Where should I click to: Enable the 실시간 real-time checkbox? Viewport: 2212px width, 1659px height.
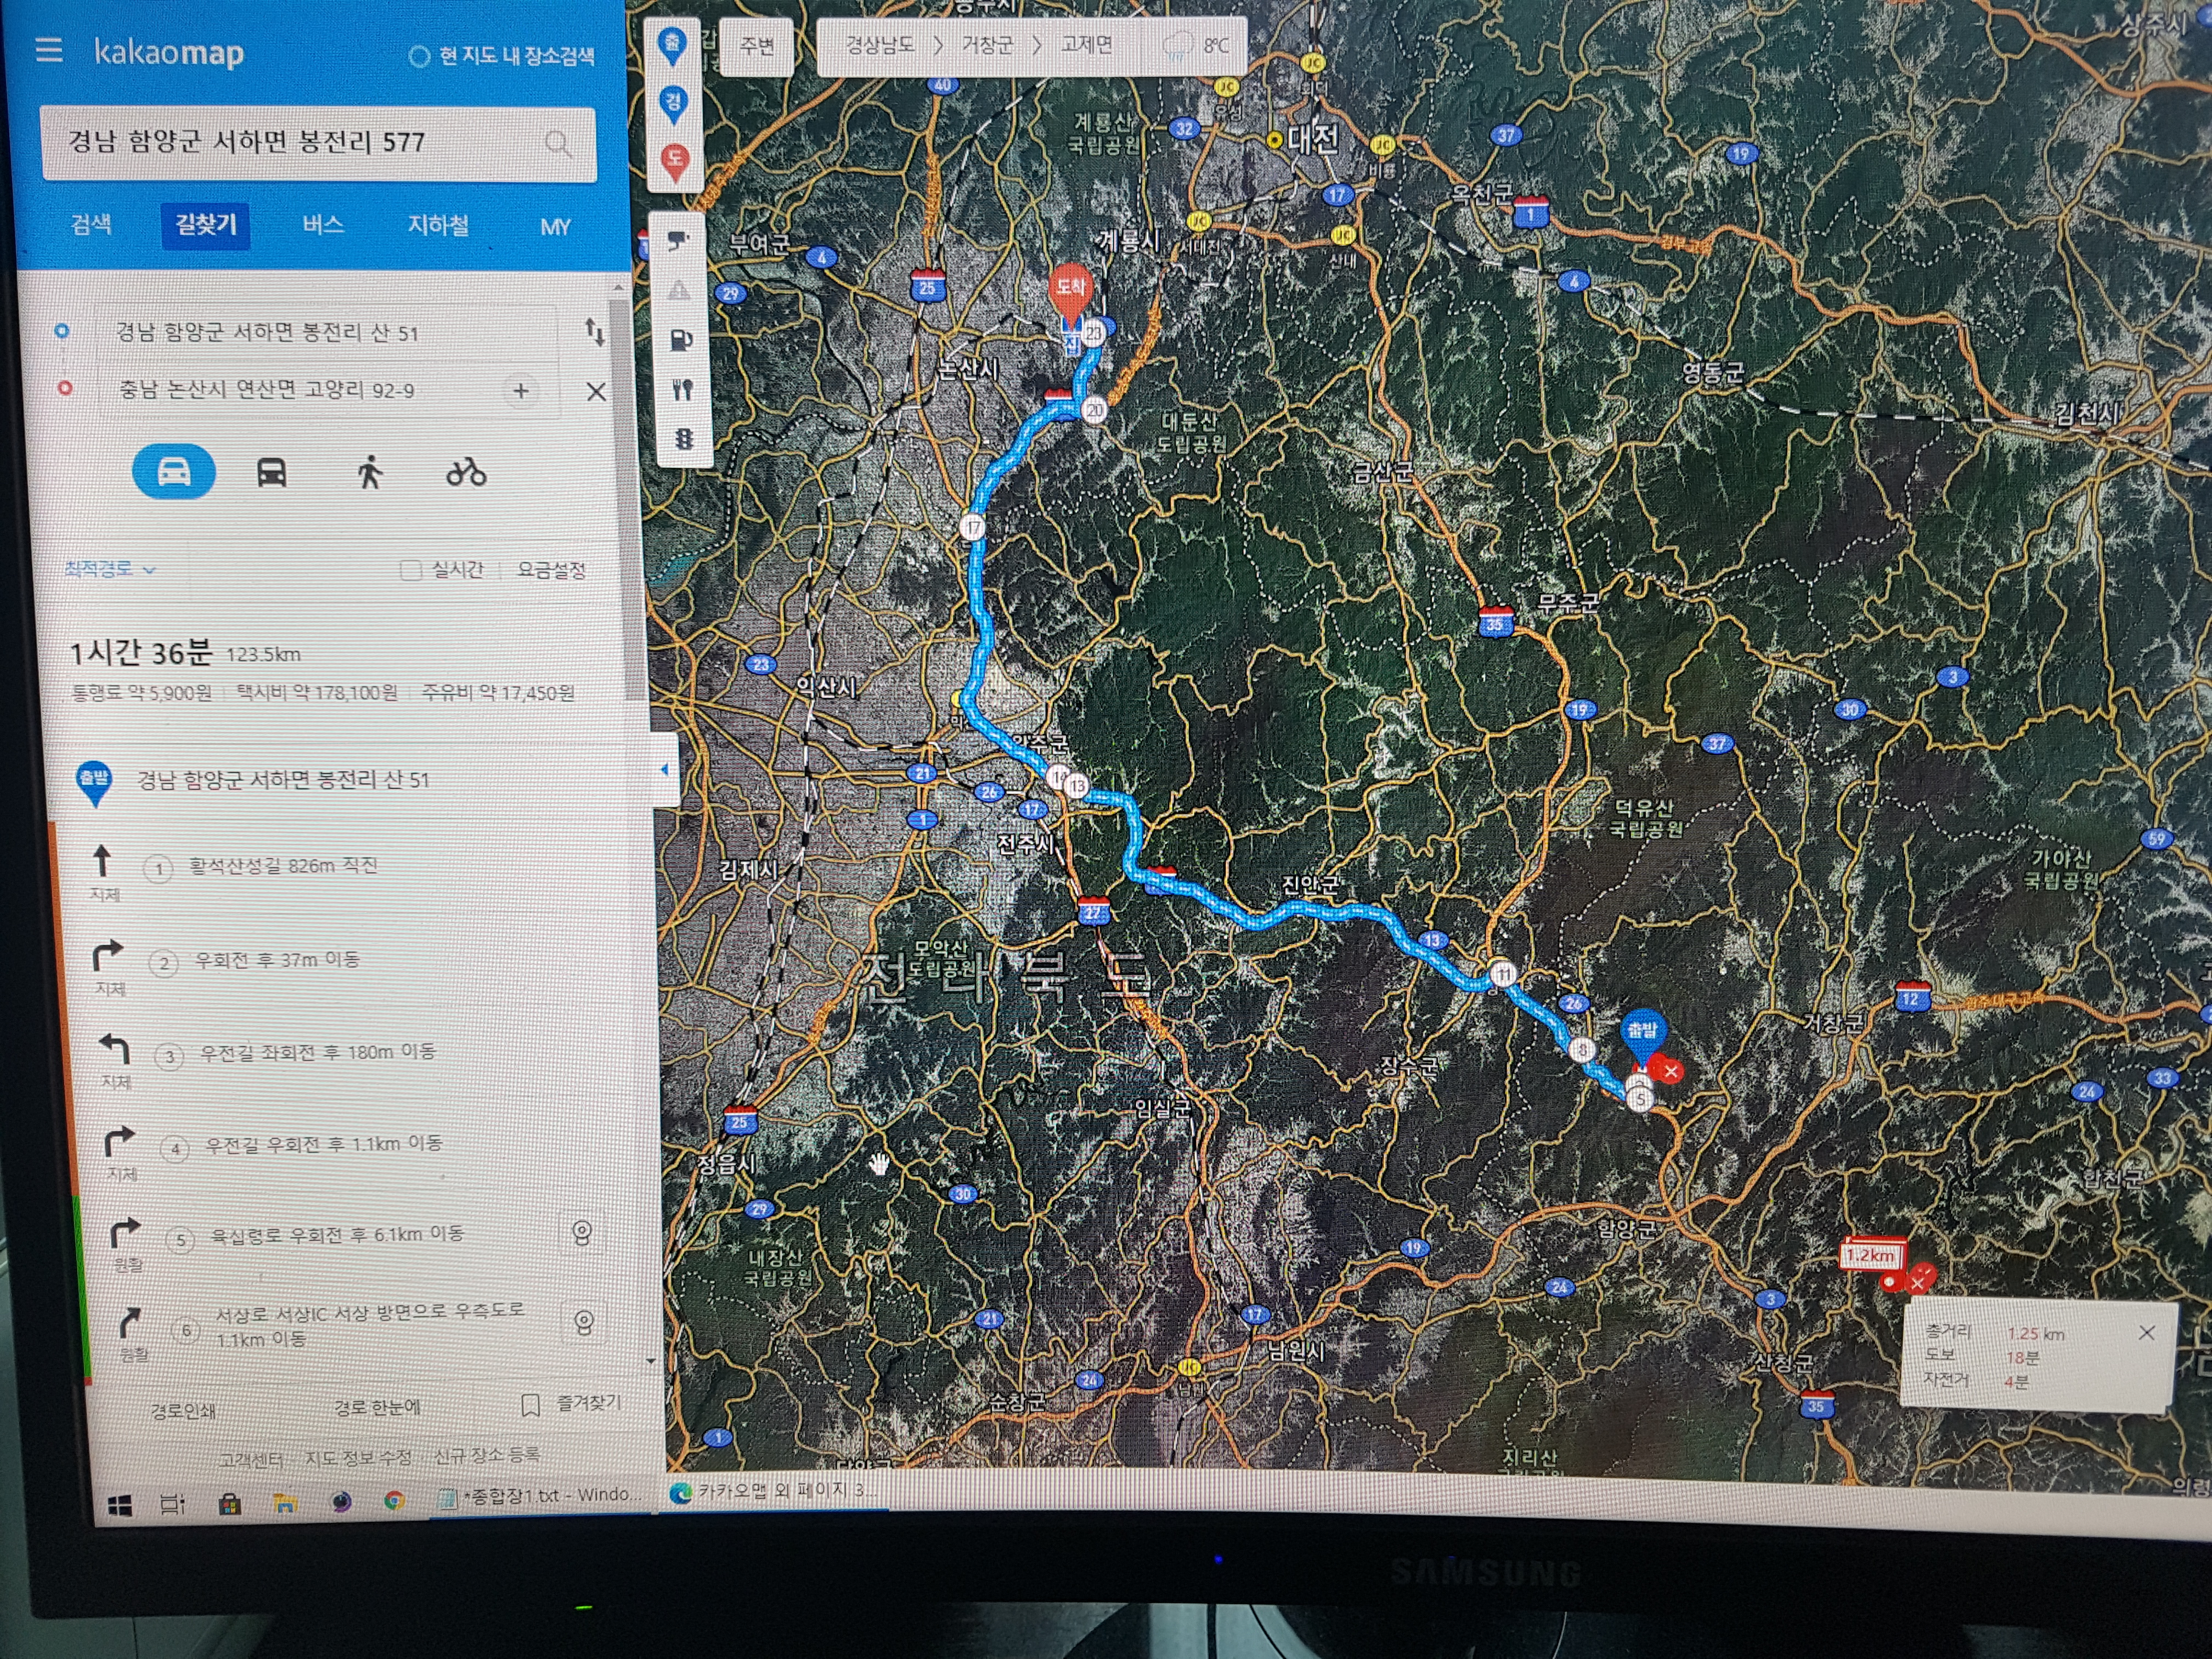410,570
